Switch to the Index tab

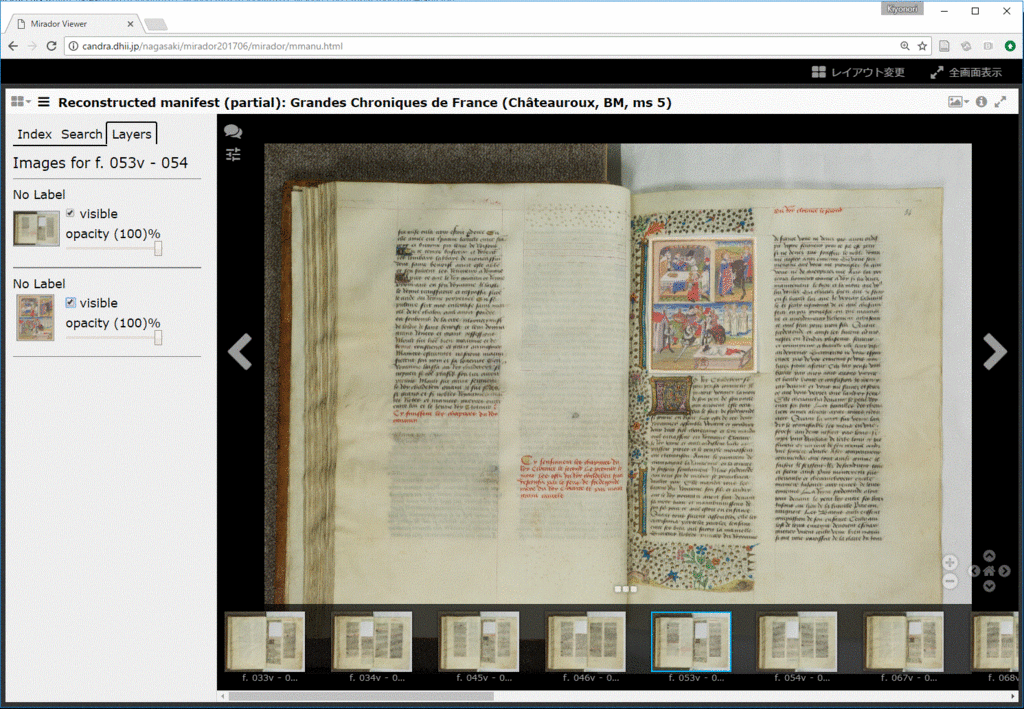point(35,134)
